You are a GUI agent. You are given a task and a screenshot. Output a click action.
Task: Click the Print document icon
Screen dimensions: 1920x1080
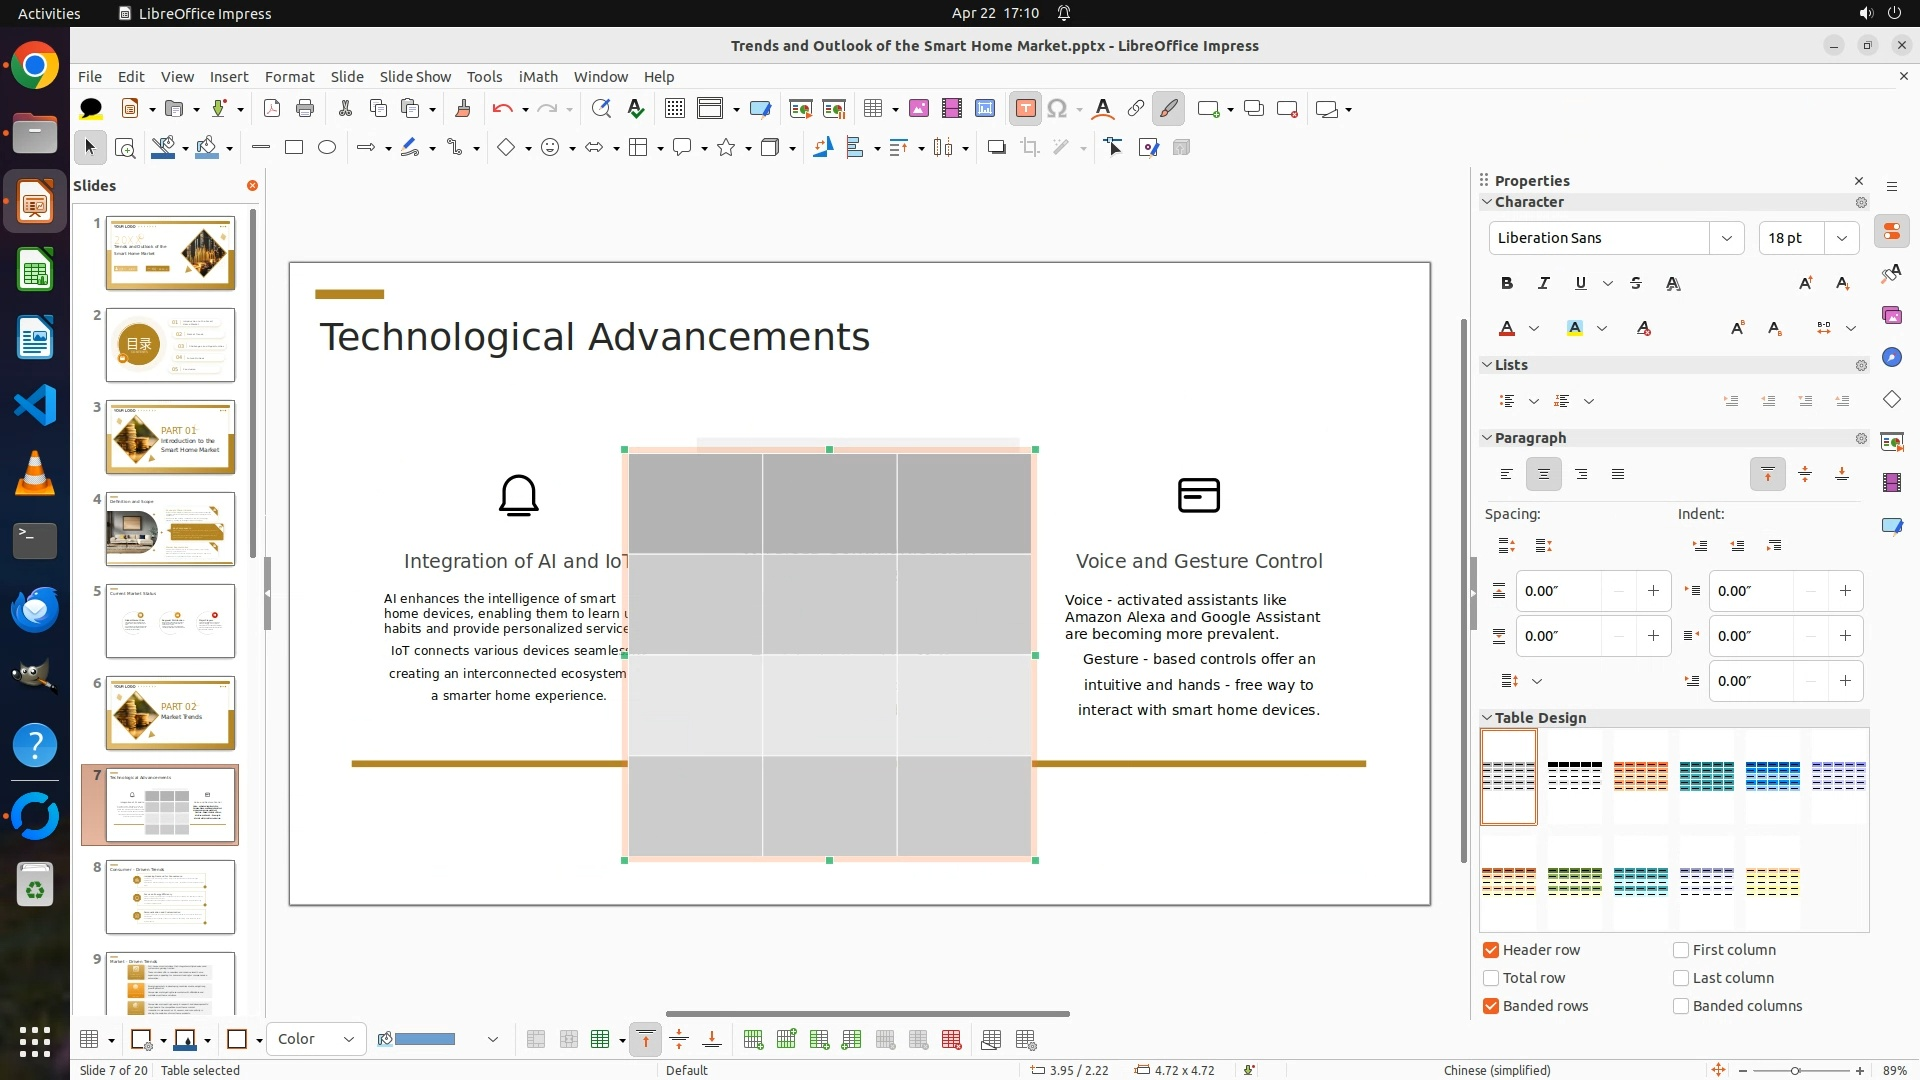pos(305,109)
